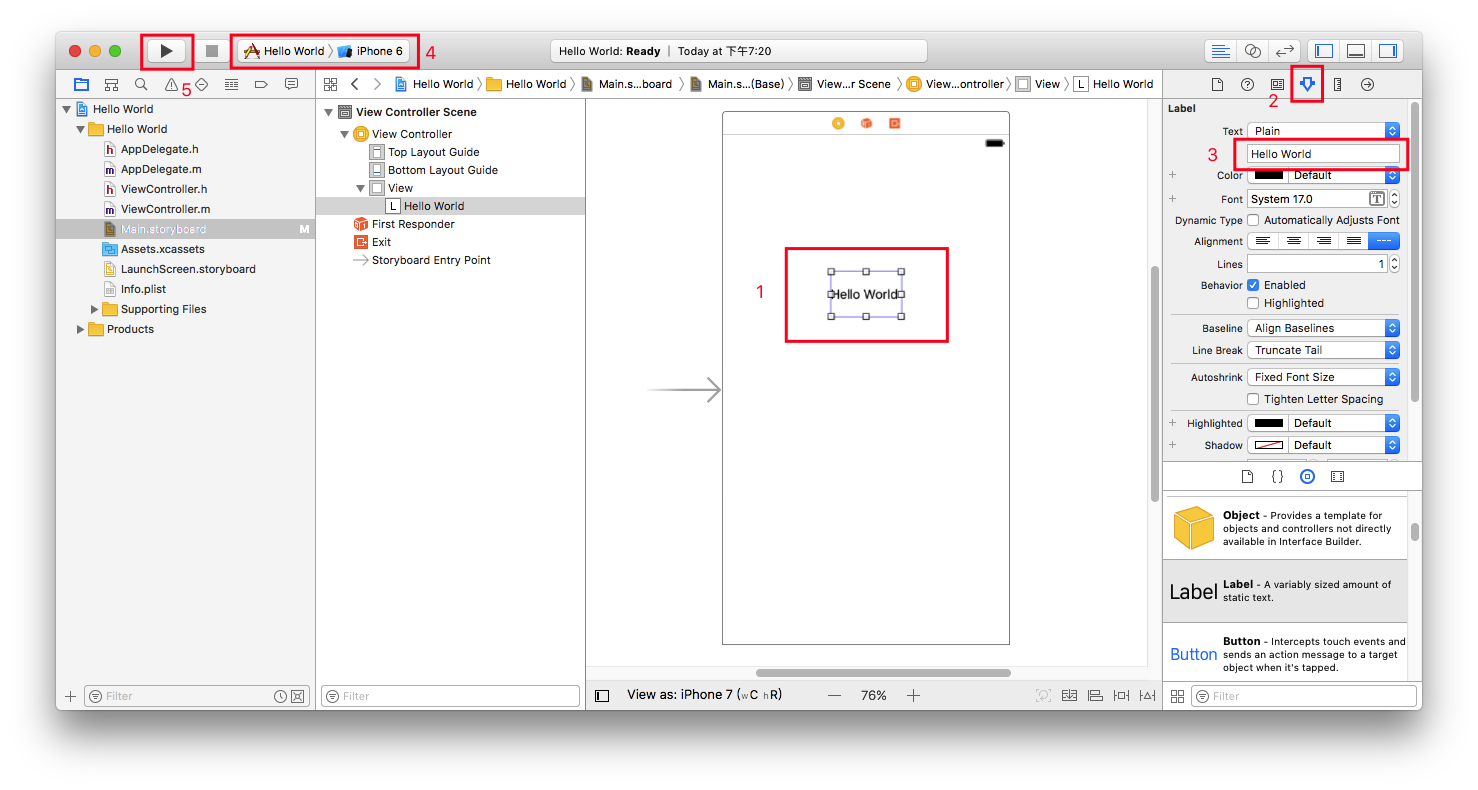The width and height of the screenshot is (1478, 790).
Task: Toggle the Utilities panel visibility
Action: (x=1388, y=51)
